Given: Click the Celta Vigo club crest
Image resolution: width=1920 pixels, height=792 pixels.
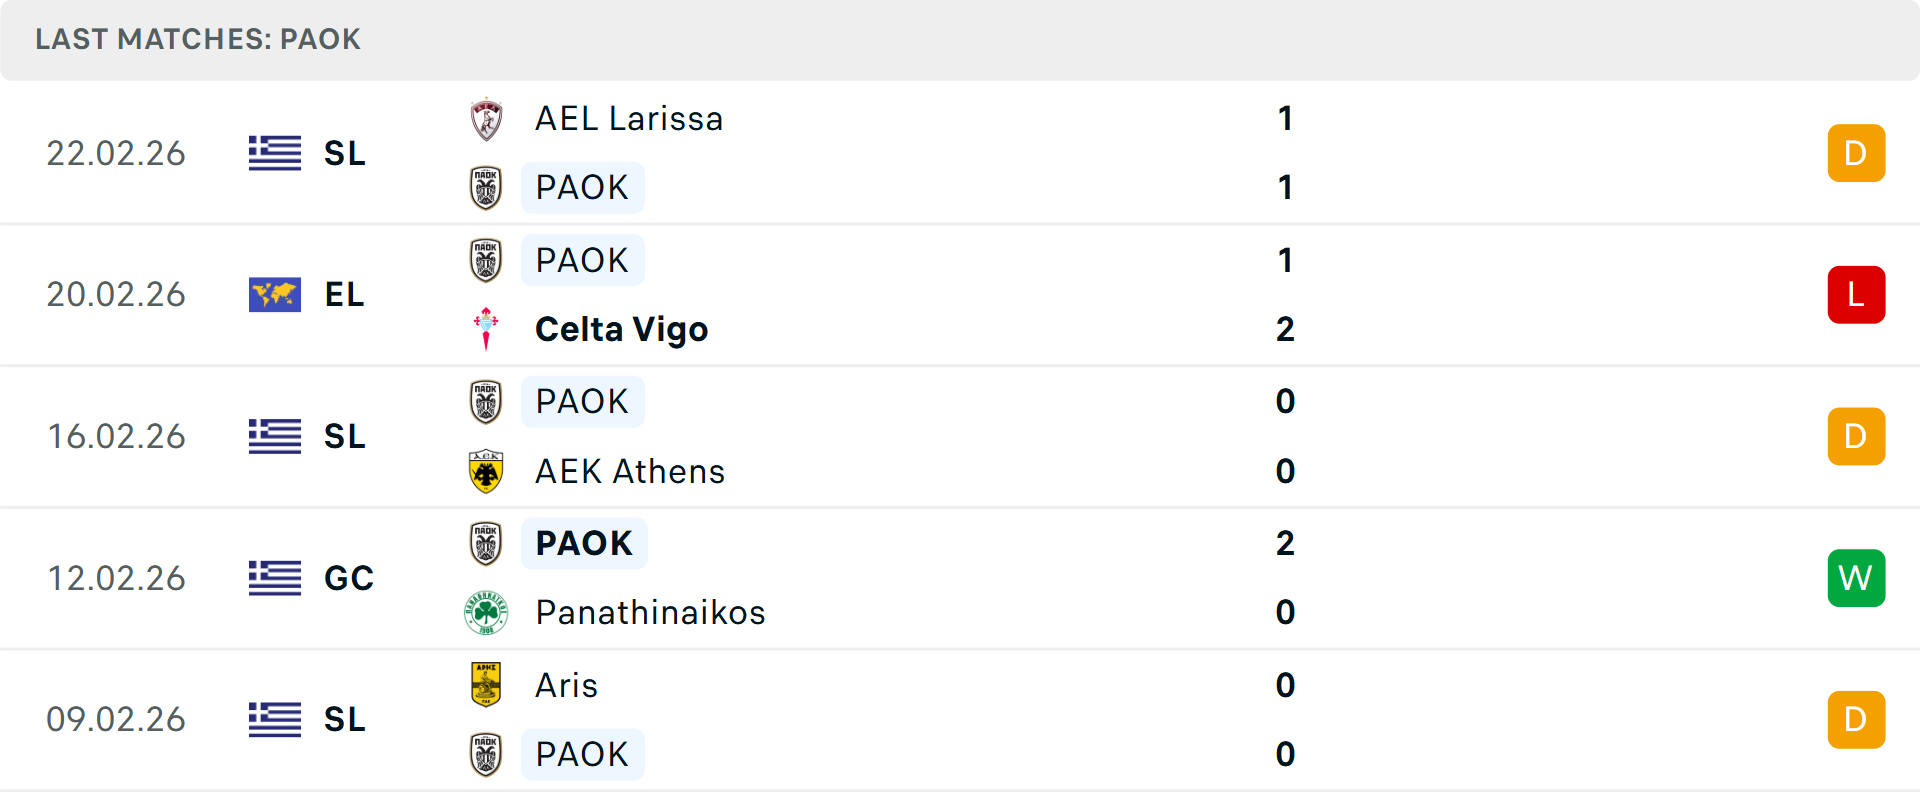Looking at the screenshot, I should click(x=486, y=329).
